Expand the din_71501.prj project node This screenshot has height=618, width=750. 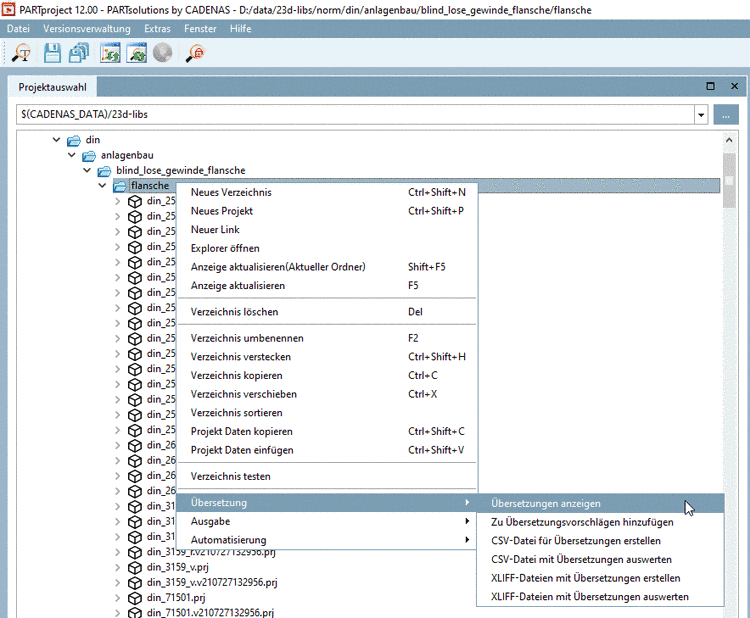117,598
